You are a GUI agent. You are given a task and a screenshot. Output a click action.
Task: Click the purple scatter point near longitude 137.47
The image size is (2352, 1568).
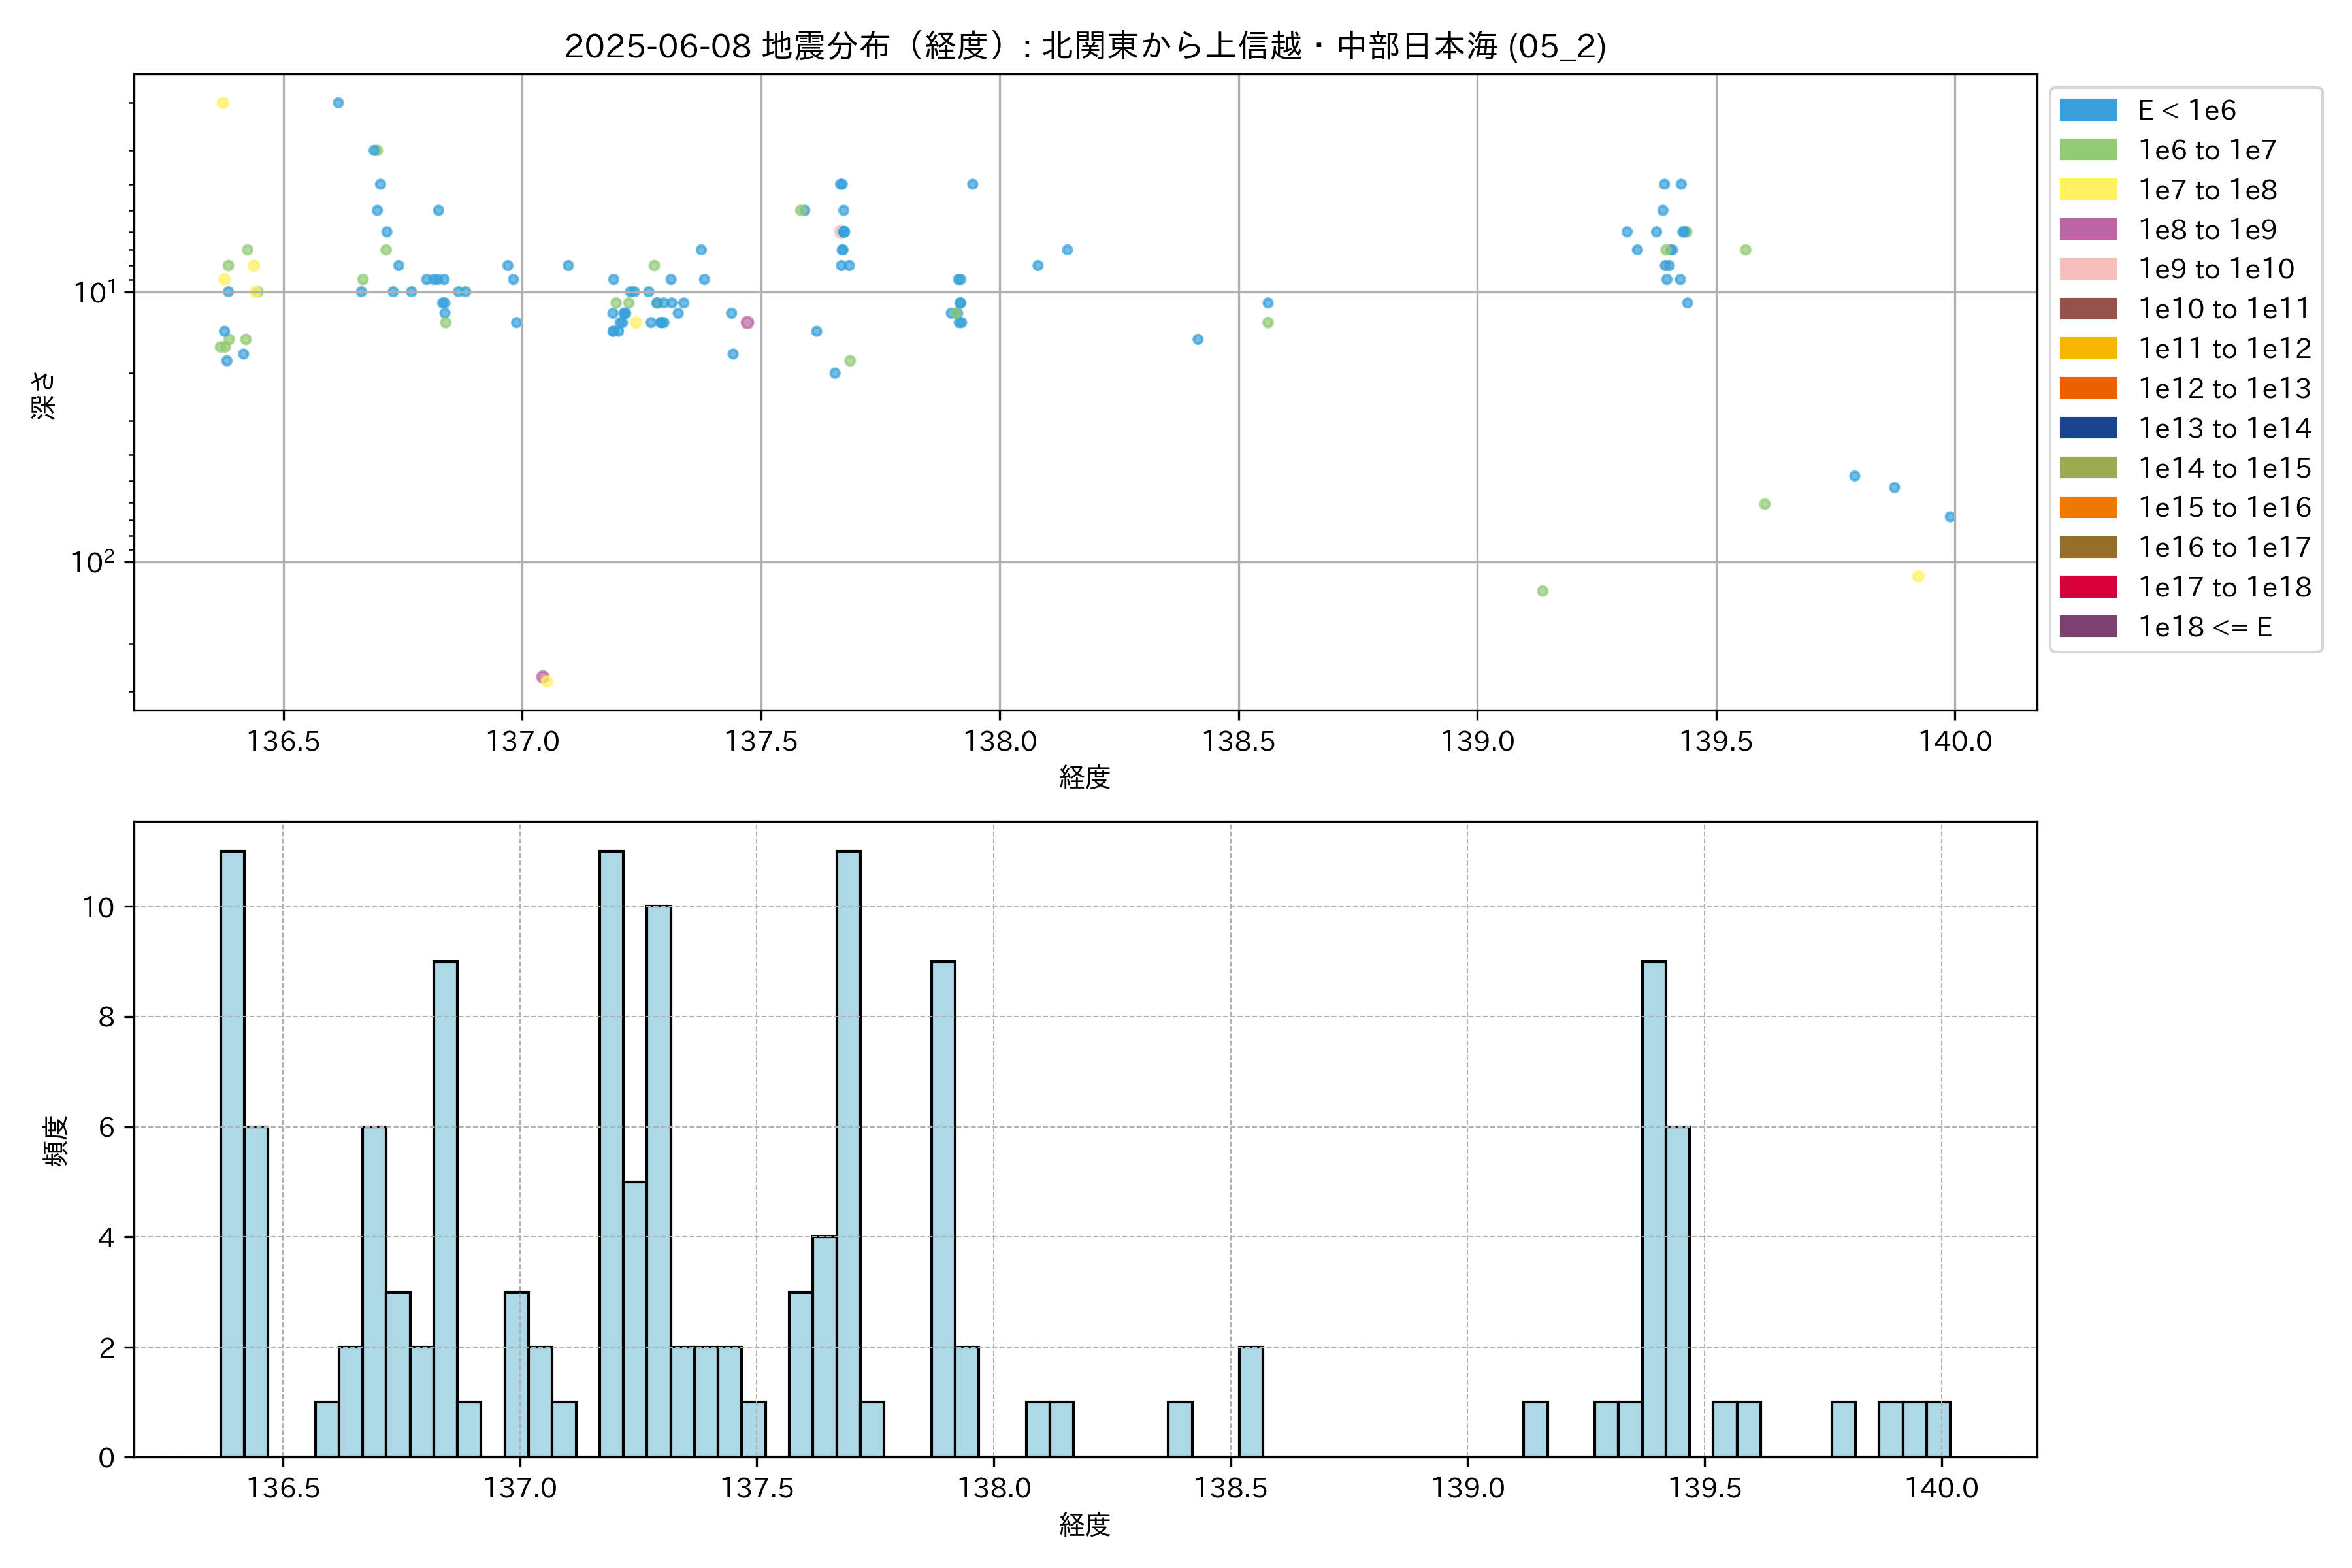coord(747,322)
